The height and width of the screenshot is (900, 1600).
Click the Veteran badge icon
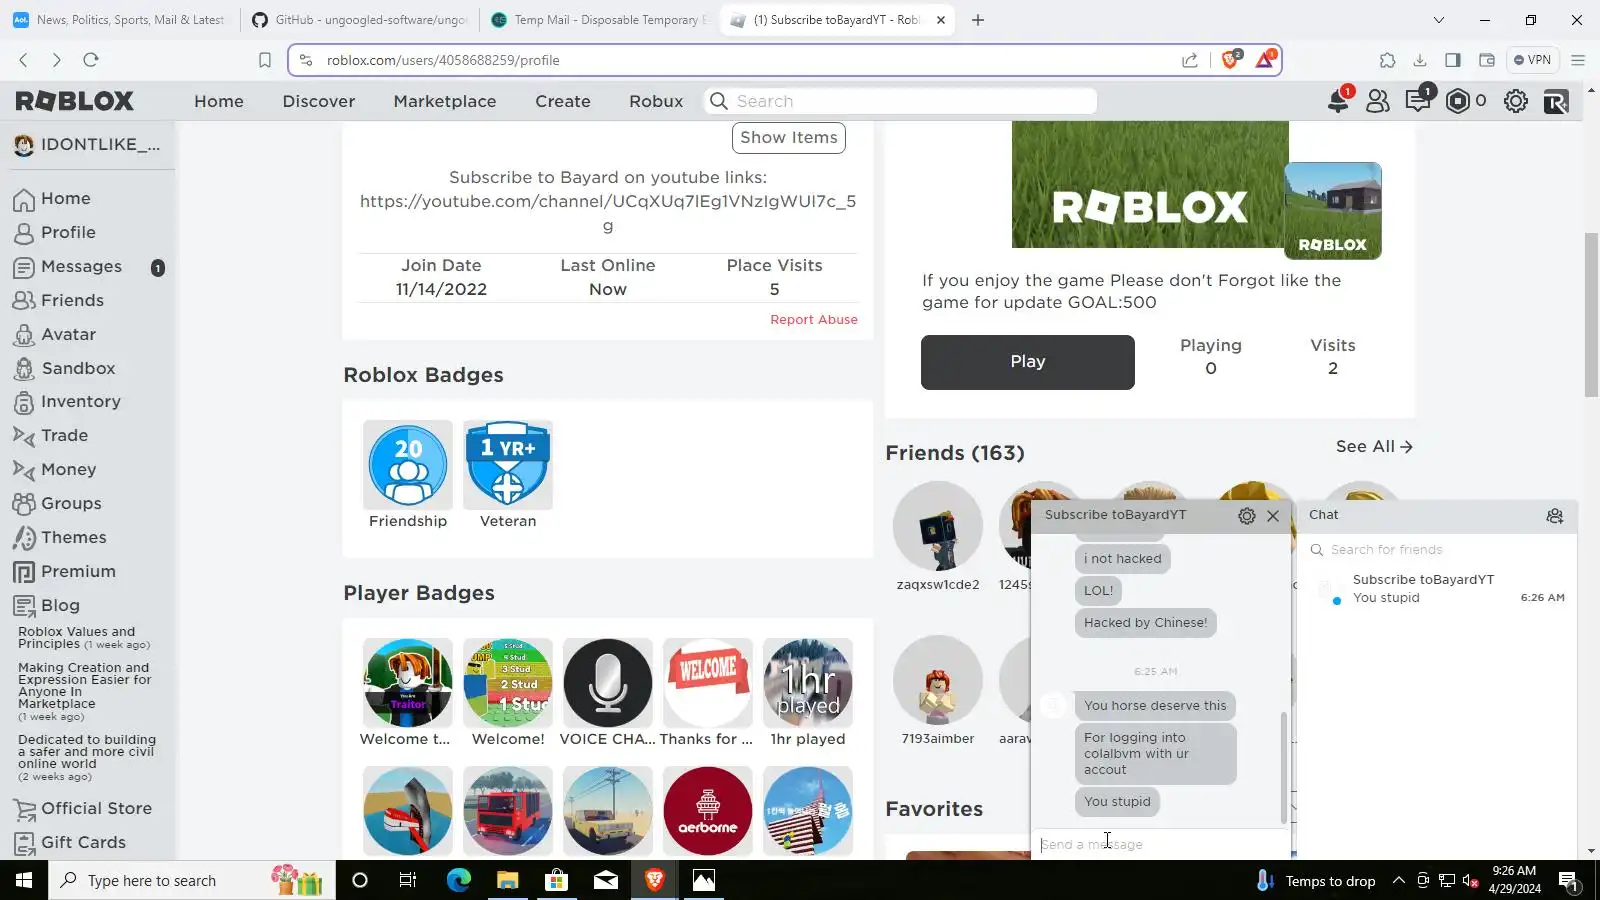click(508, 465)
